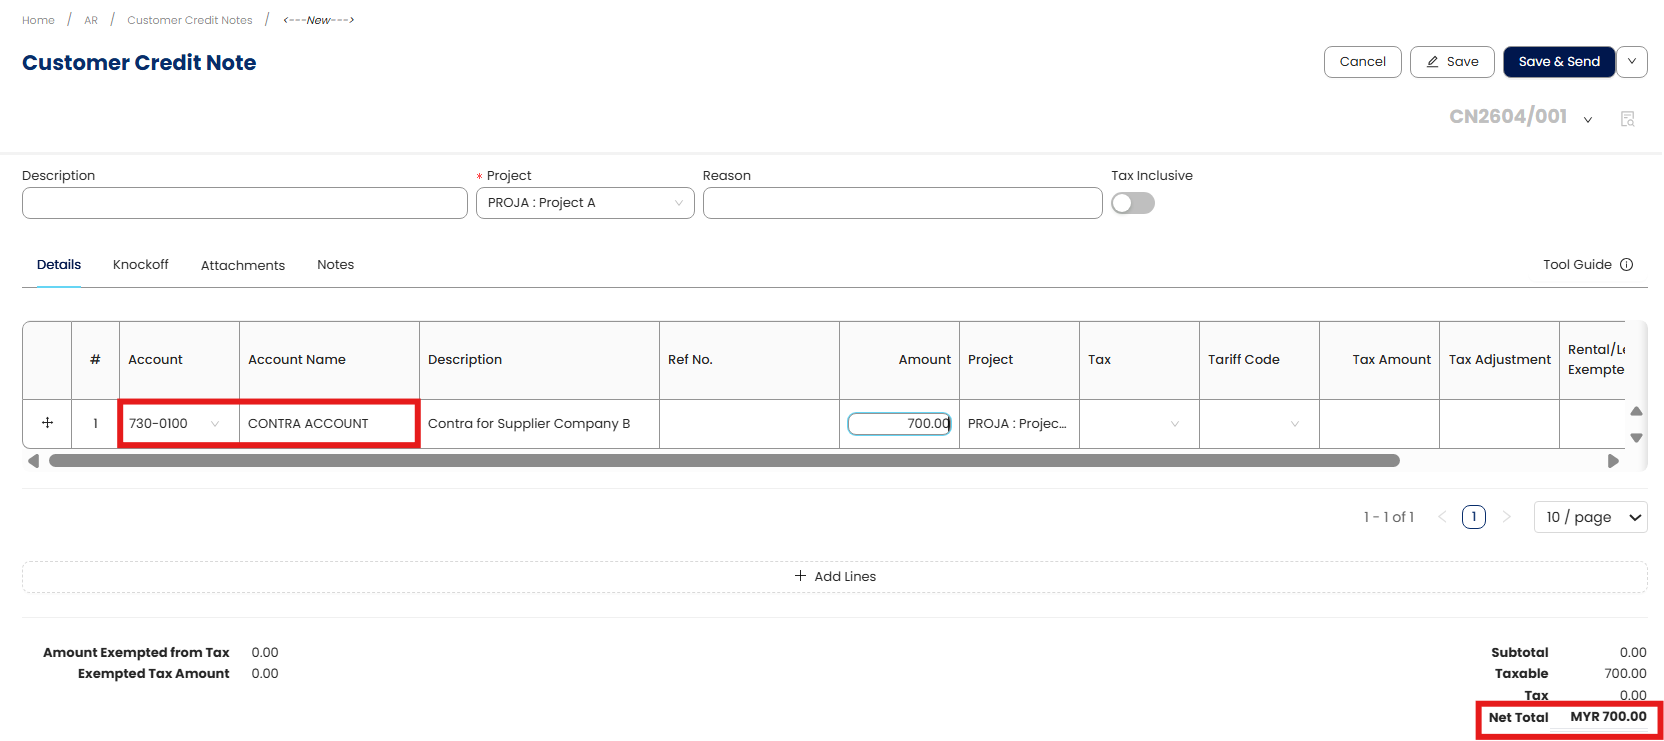Click the table's scroll-up arrow
Screen dimensions: 1664x741
point(1636,411)
